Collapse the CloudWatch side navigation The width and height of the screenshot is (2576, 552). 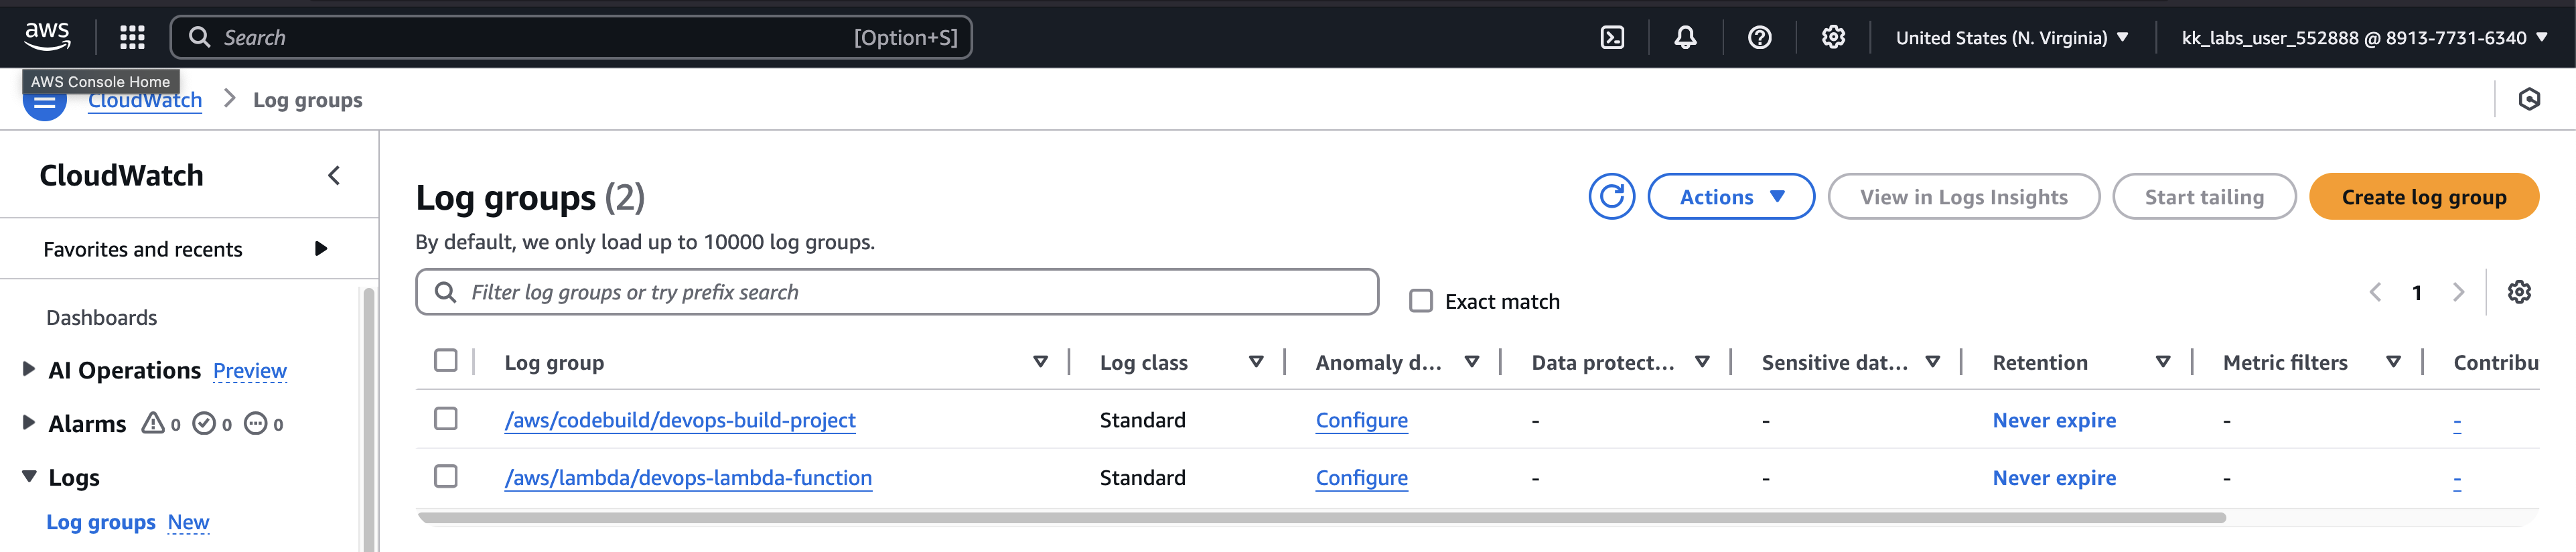pyautogui.click(x=334, y=176)
